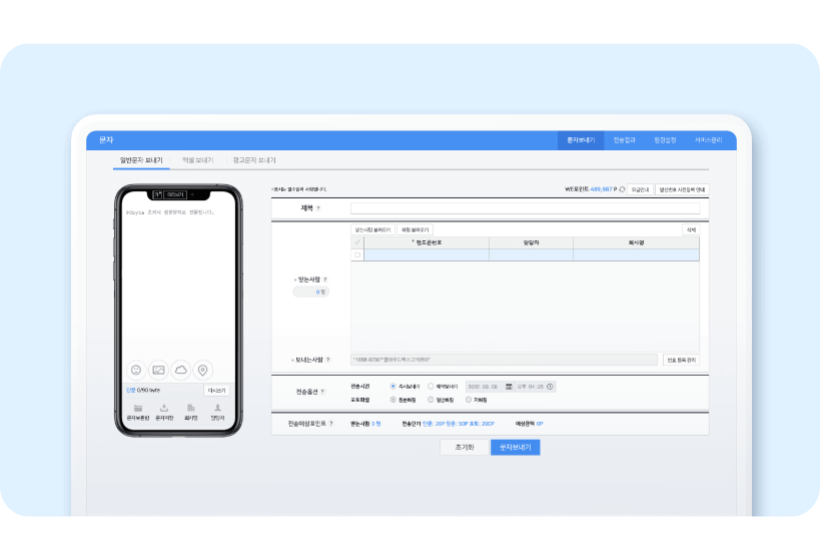Click the blue 문자보내기 send button

(x=515, y=447)
